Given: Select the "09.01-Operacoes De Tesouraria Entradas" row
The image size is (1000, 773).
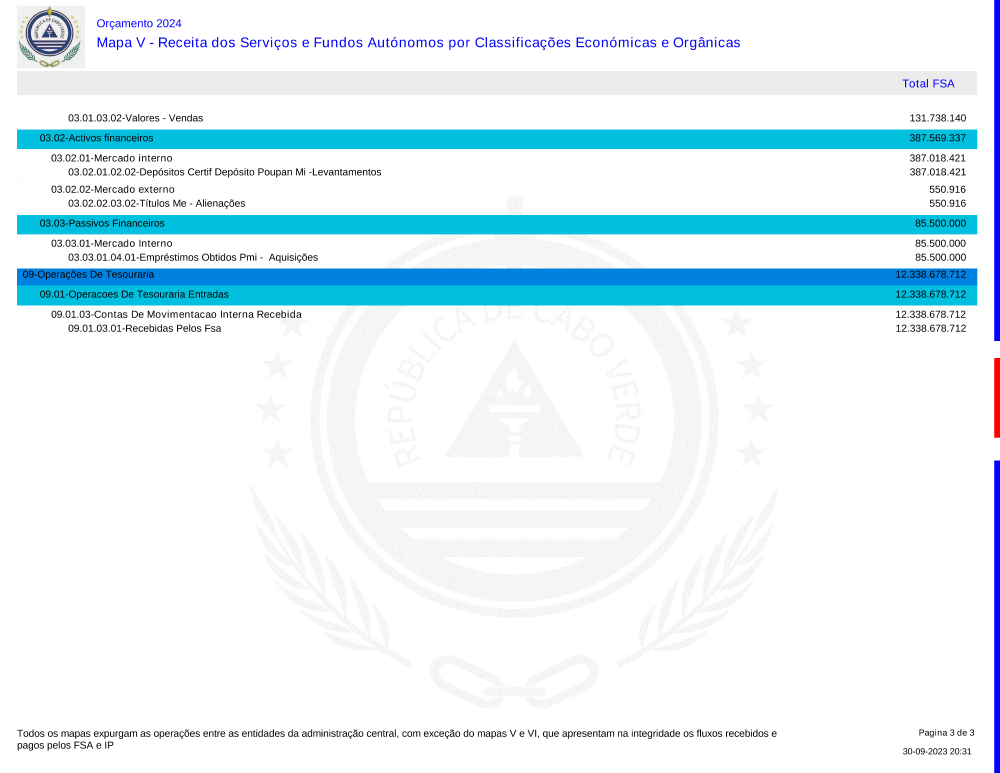Looking at the screenshot, I should click(x=134, y=294).
